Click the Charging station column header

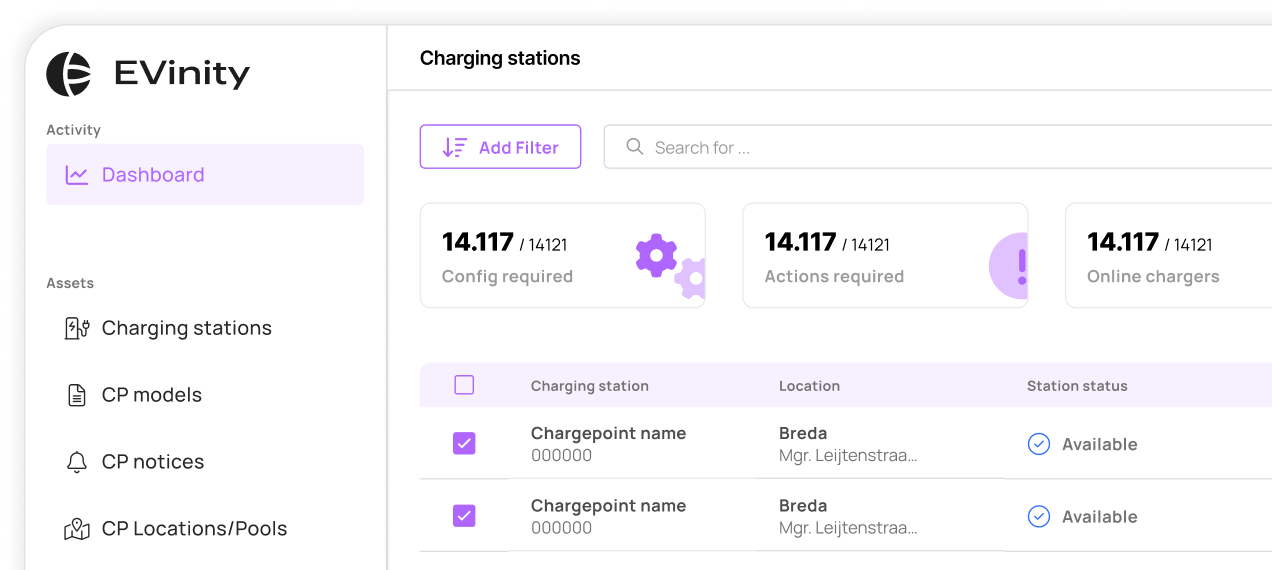(x=590, y=386)
